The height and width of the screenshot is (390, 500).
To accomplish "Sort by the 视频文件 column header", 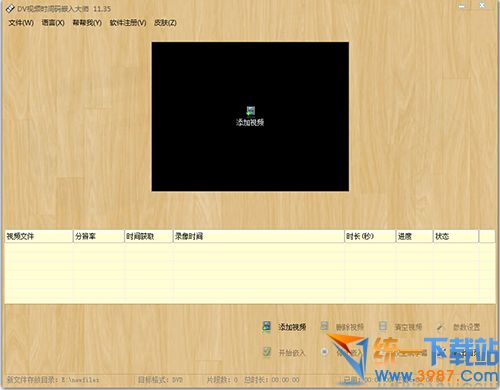I will (x=39, y=236).
